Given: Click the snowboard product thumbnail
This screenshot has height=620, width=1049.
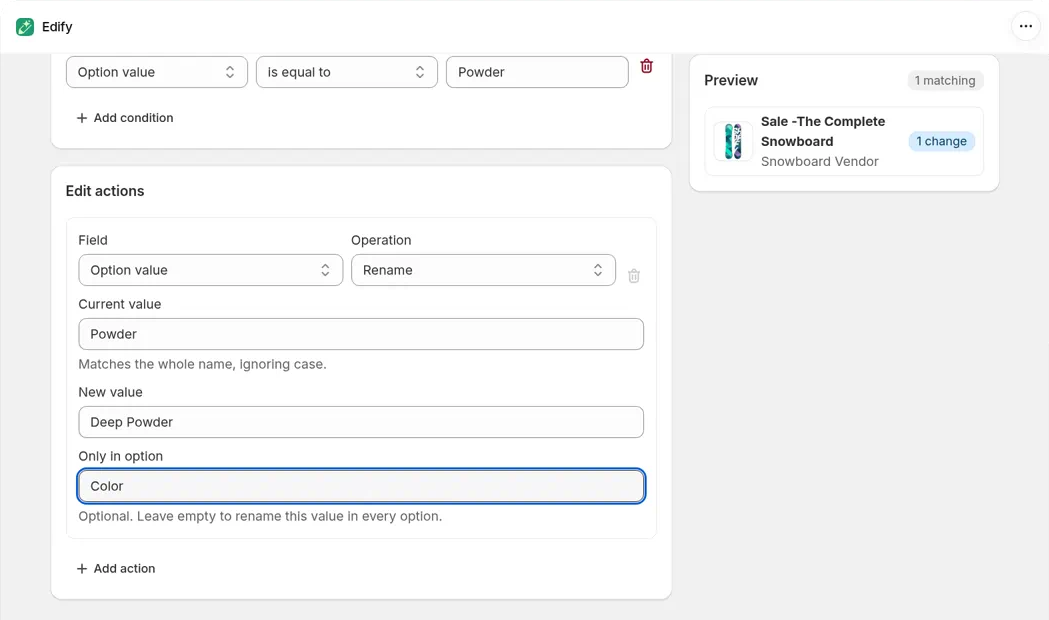Looking at the screenshot, I should 733,141.
